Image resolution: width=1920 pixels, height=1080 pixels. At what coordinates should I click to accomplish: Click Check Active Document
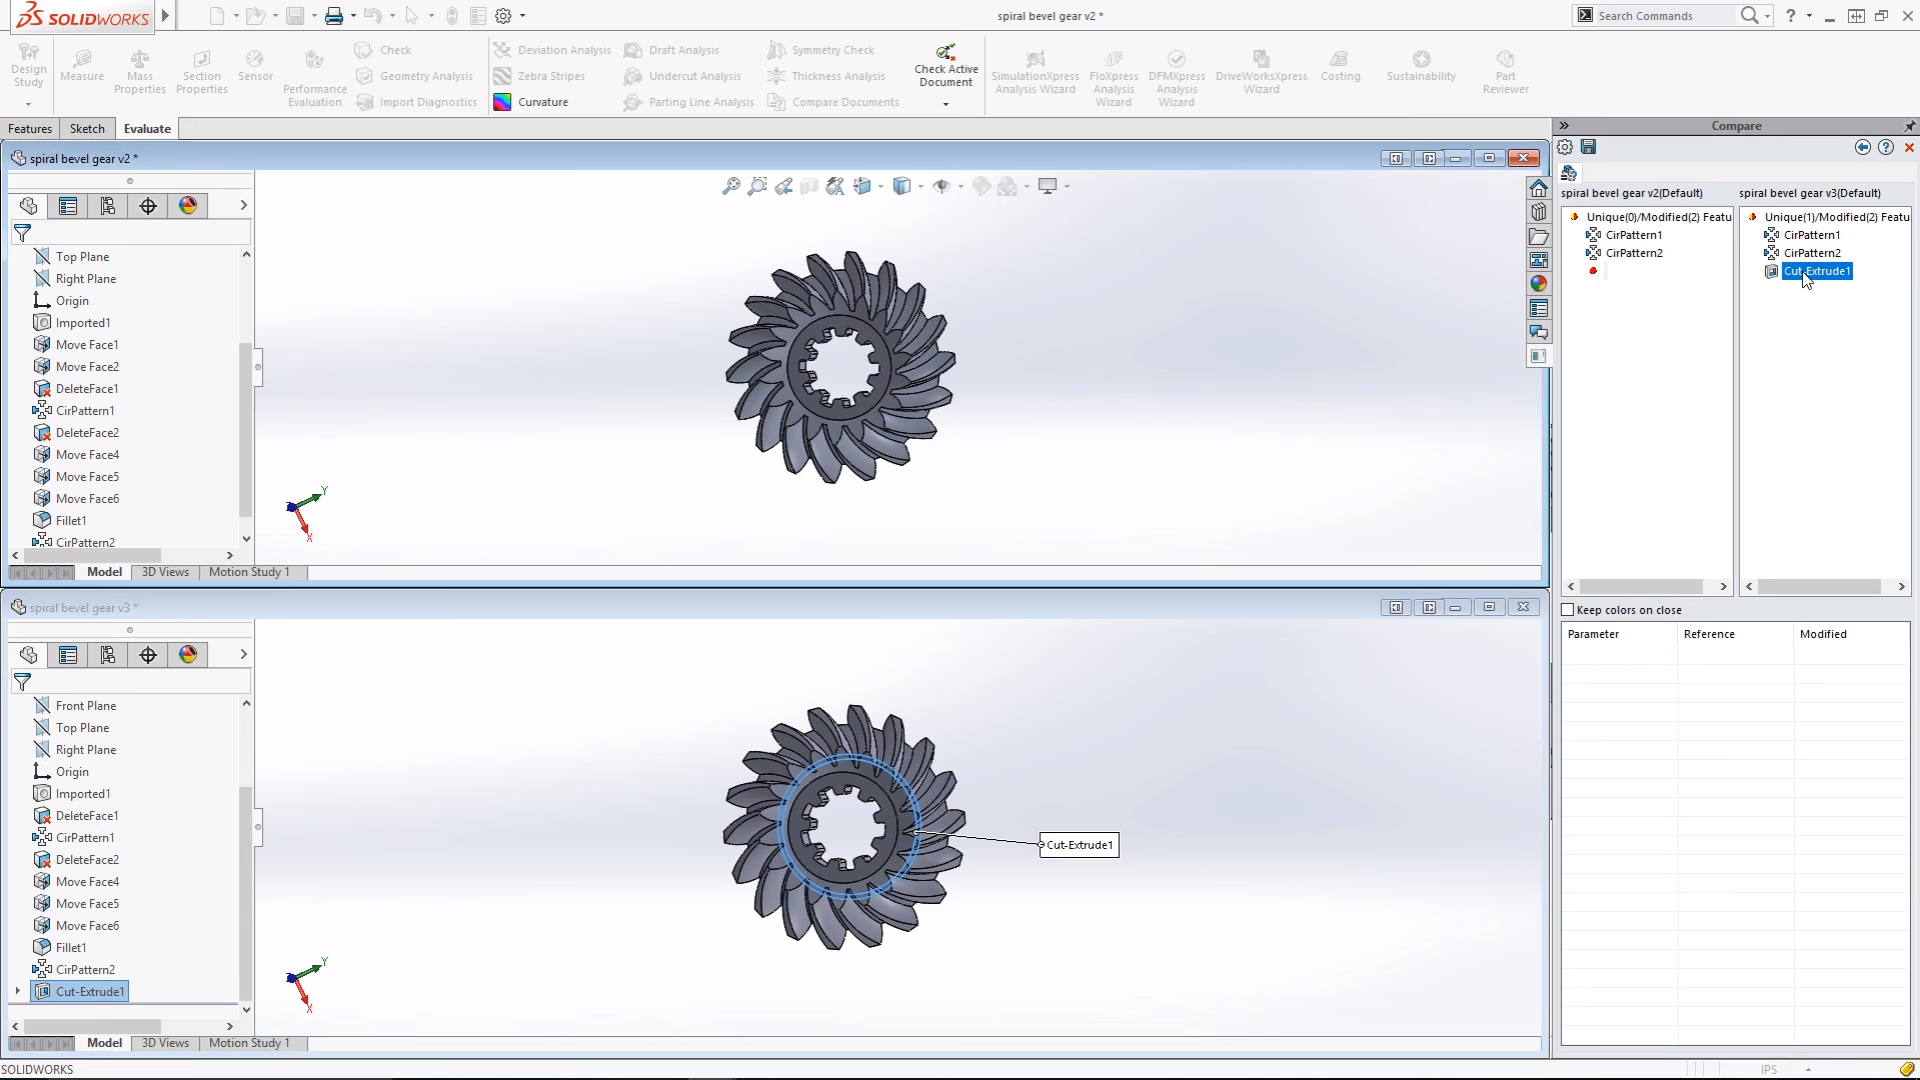click(x=945, y=62)
